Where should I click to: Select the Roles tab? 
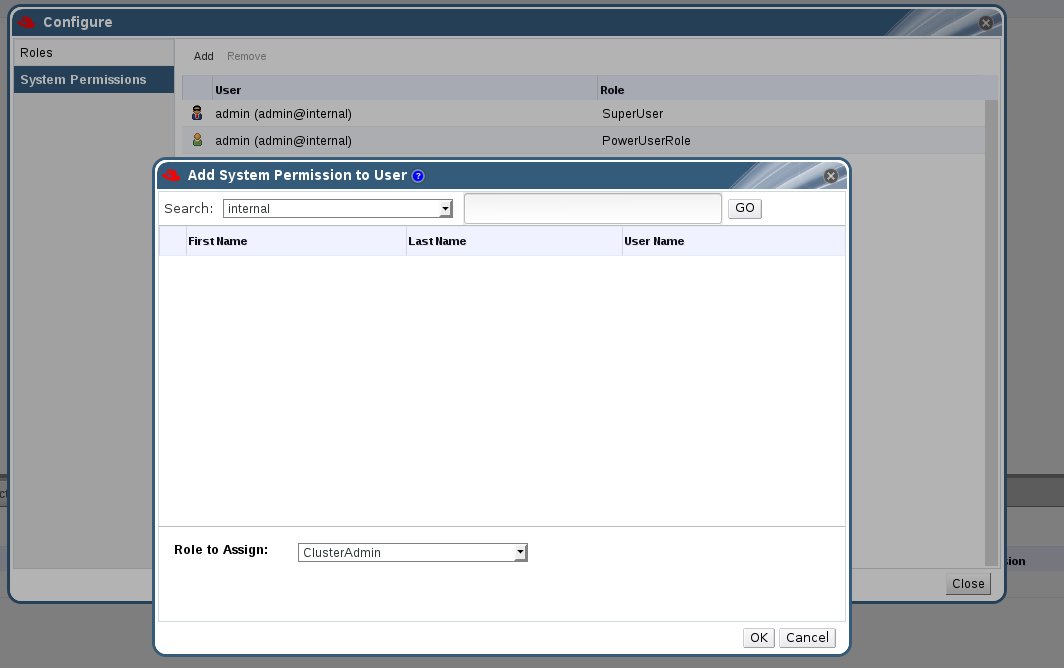tap(37, 52)
